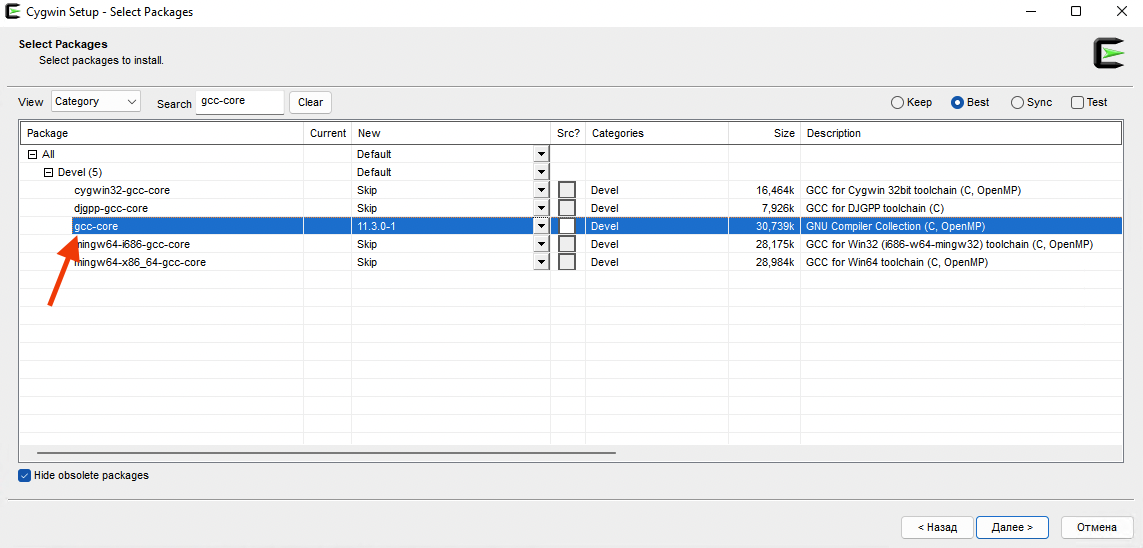Open version dropdown for cygwin32-gcc-core

541,190
